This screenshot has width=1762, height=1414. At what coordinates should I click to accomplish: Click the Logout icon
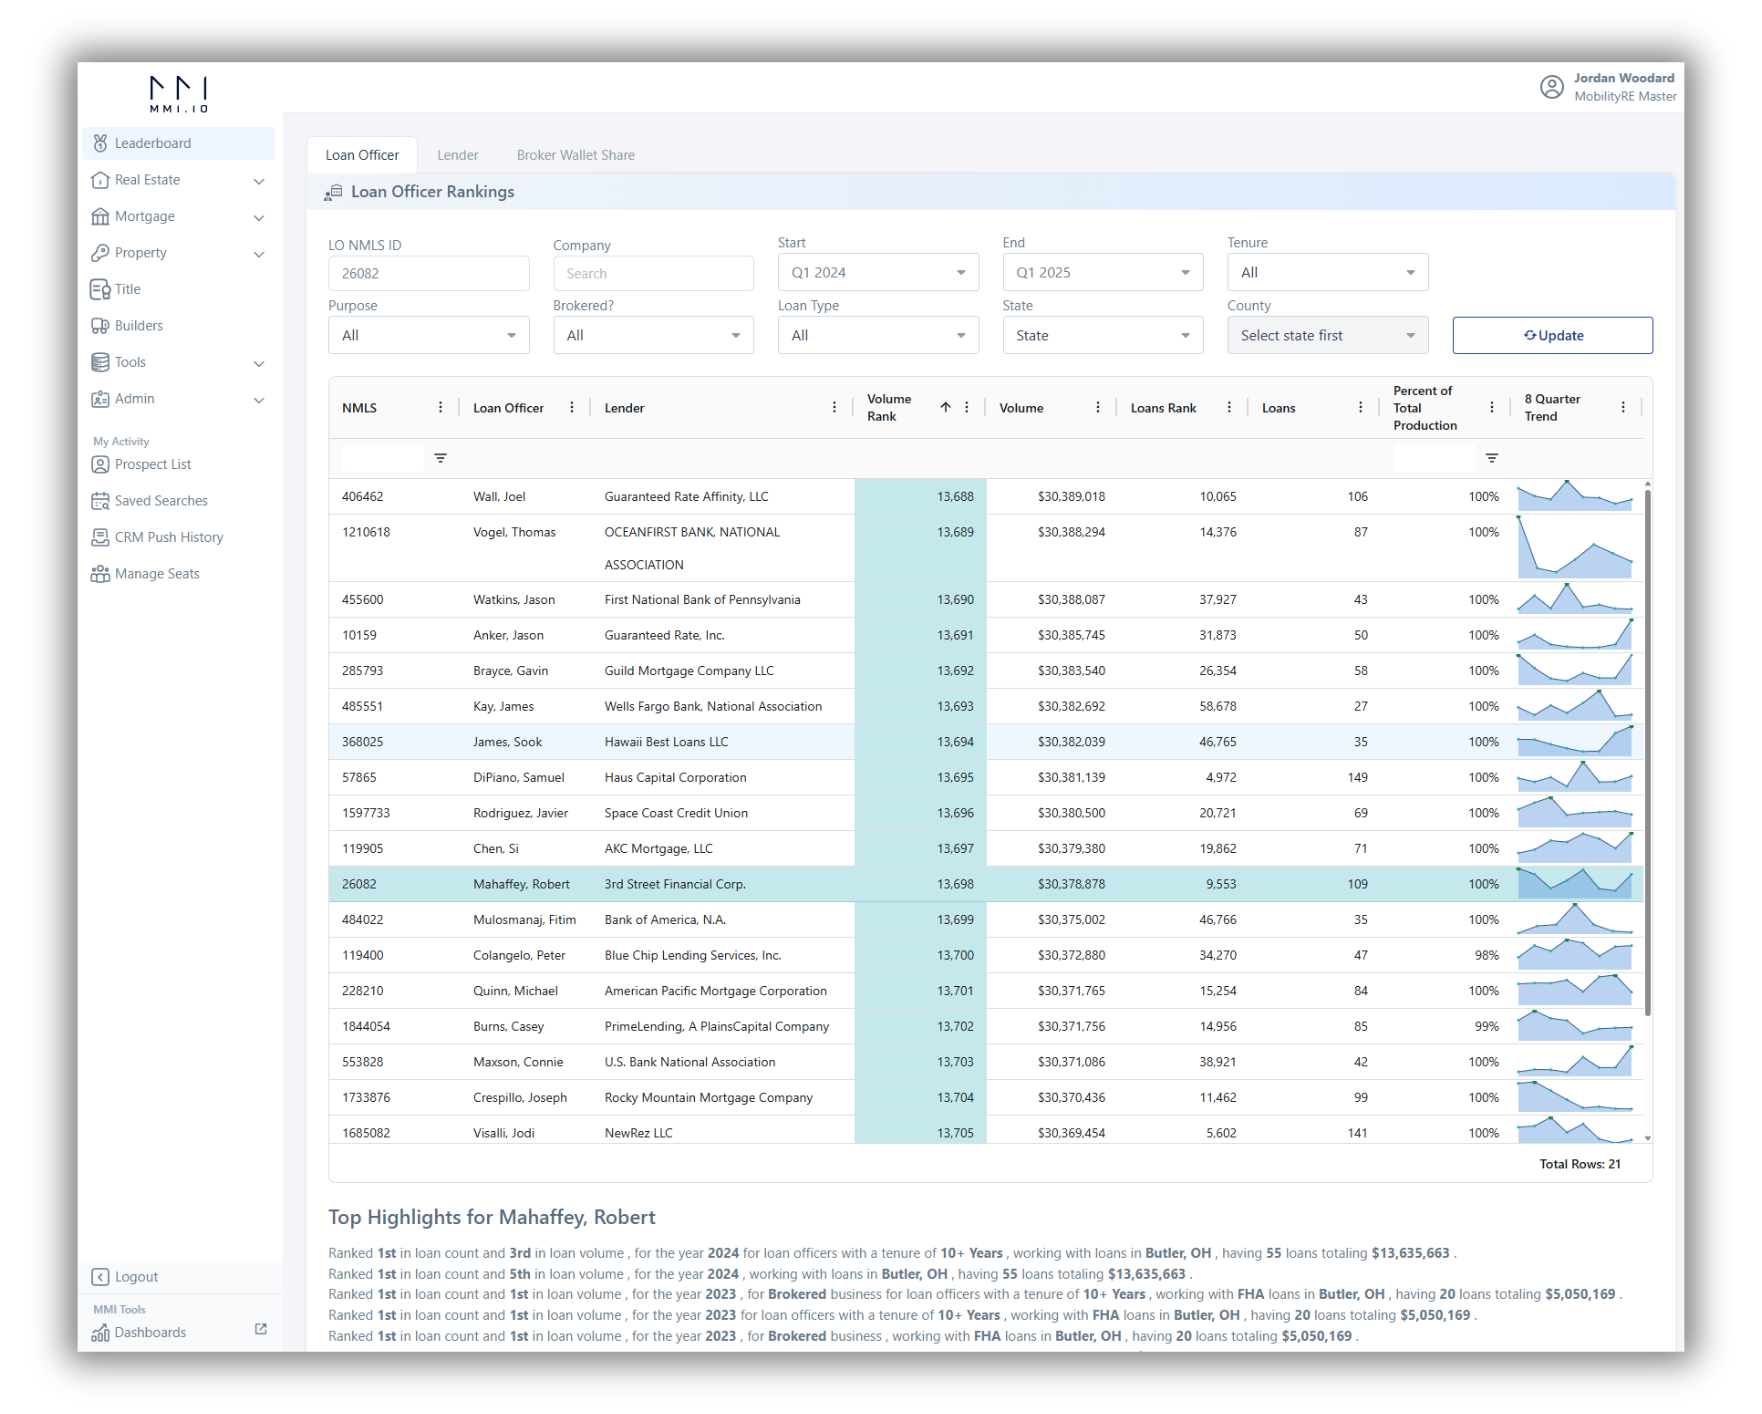pyautogui.click(x=100, y=1277)
